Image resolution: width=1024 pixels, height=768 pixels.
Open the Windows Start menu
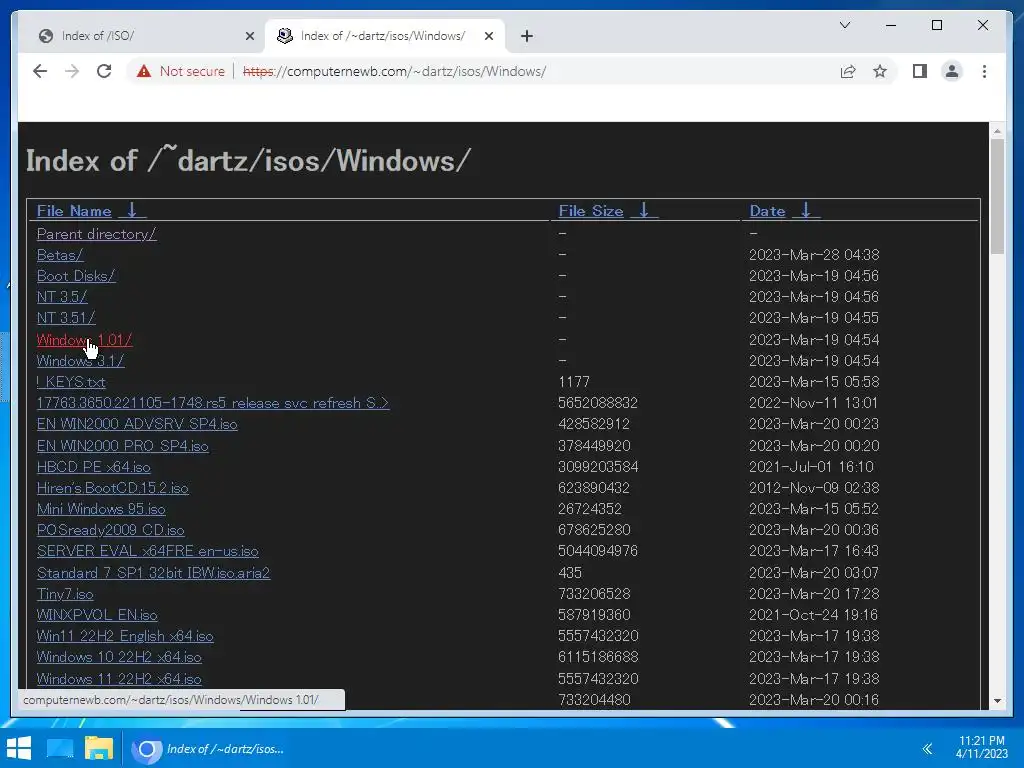[18, 748]
